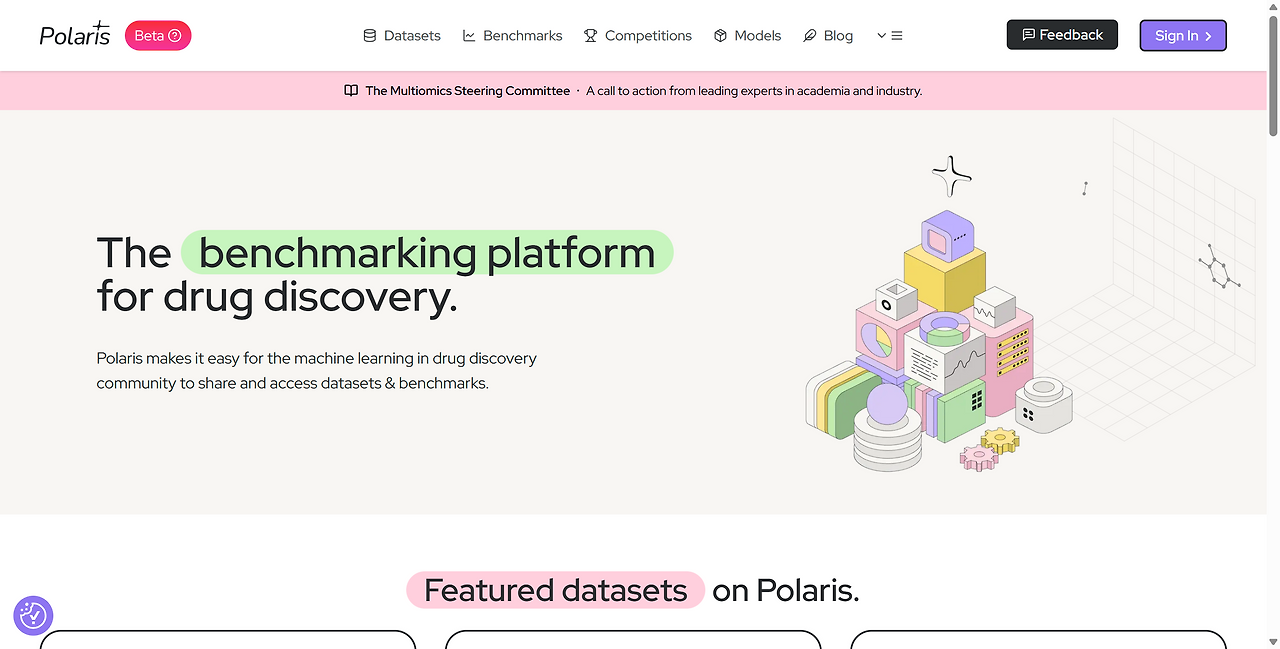Click 'A call to action' banner text

(754, 90)
